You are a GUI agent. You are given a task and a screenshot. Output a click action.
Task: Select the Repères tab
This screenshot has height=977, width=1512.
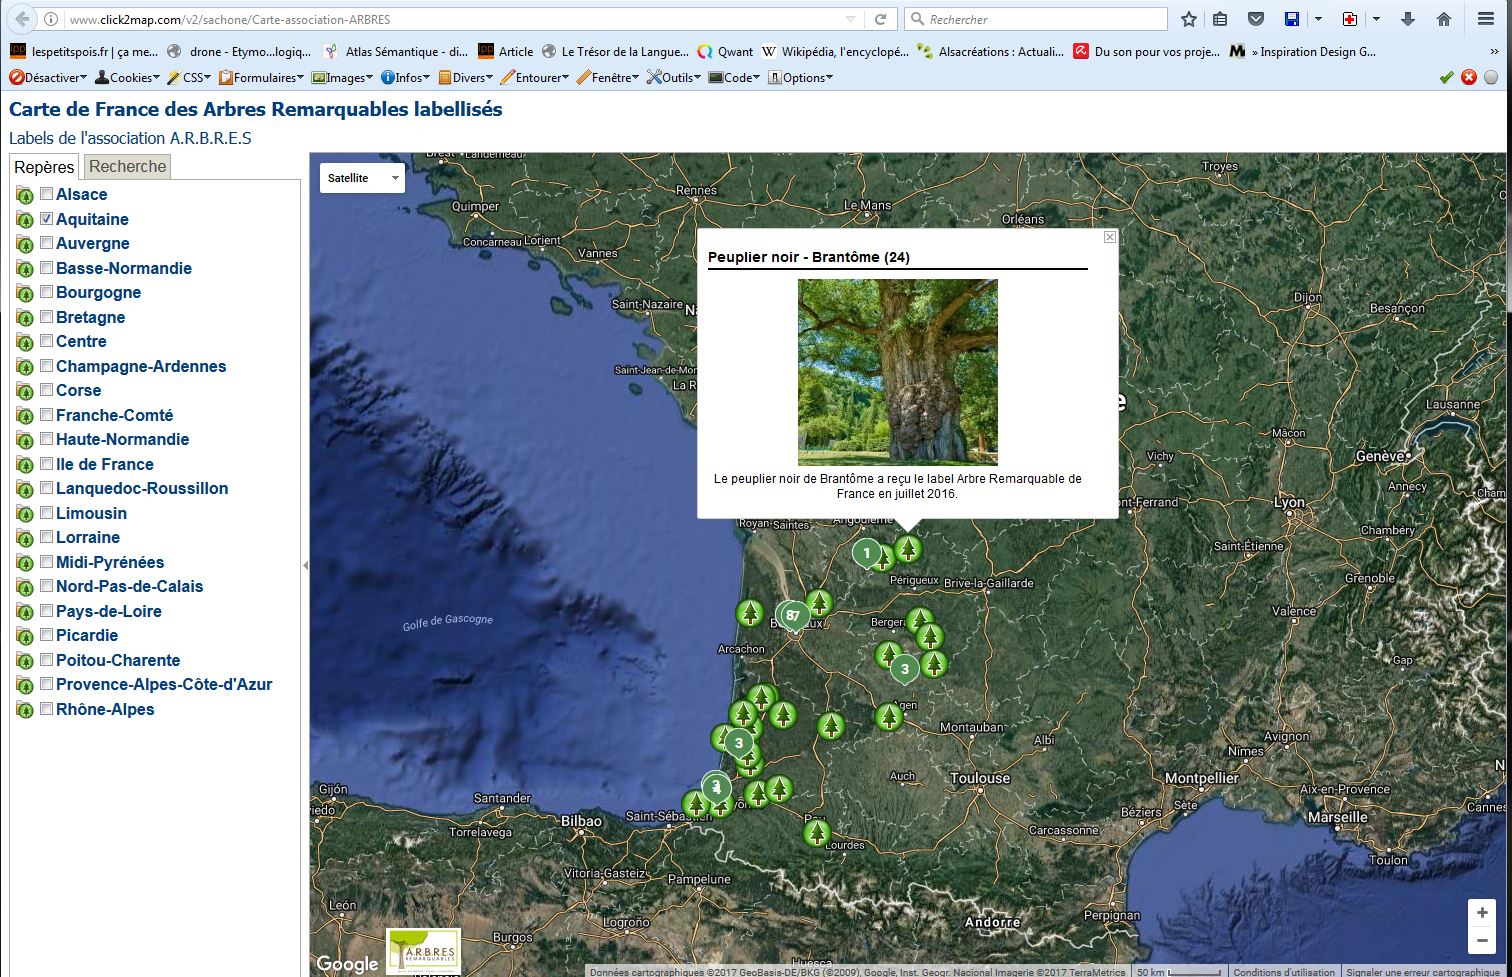click(44, 167)
